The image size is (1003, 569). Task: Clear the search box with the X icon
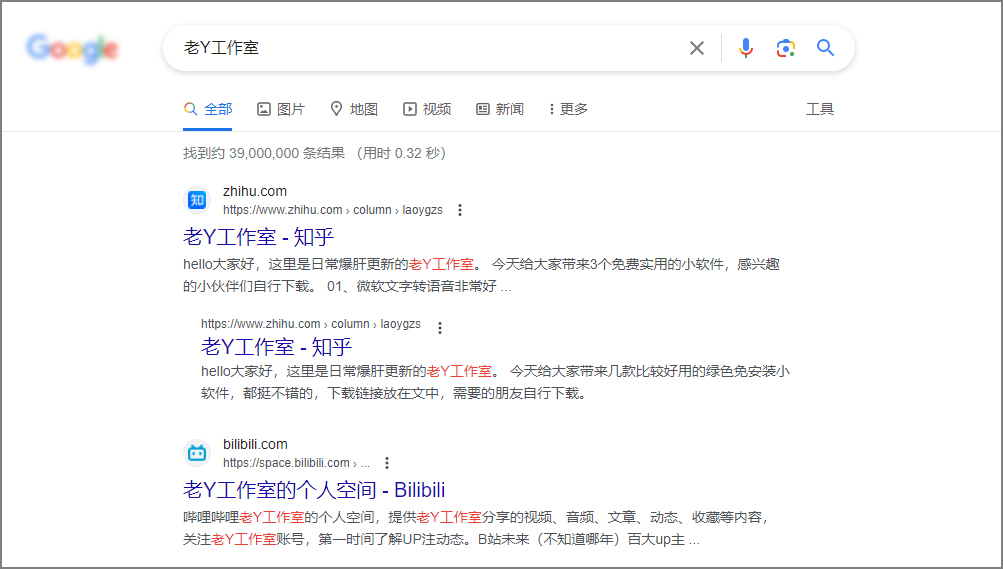tap(697, 48)
